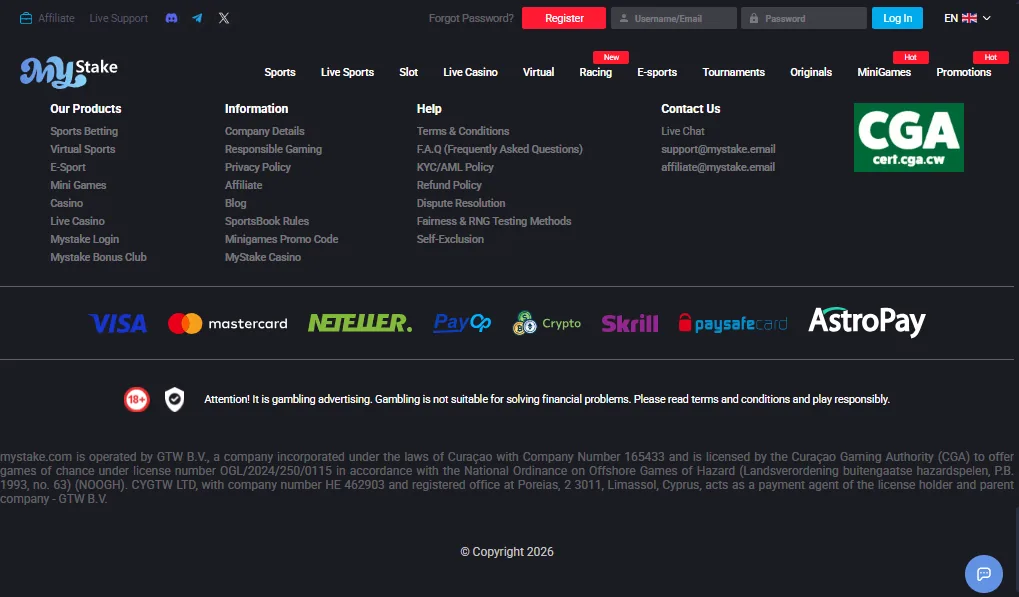Open the Sports menu

[x=280, y=72]
